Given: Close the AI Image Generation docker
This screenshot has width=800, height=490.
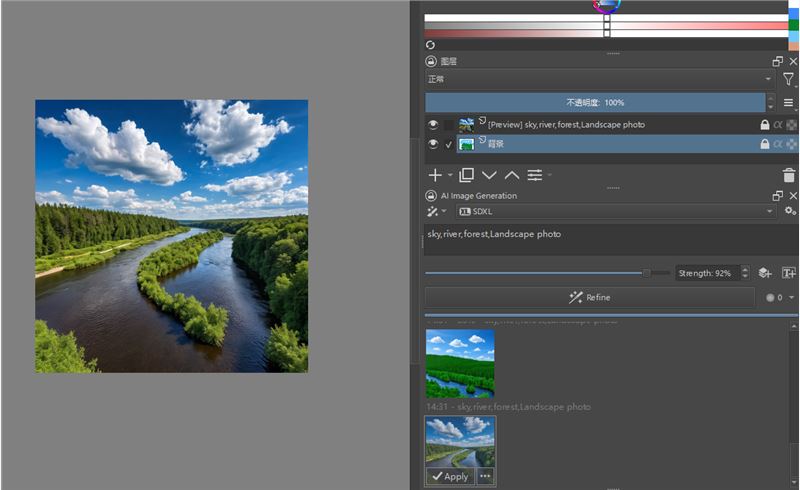Looking at the screenshot, I should point(793,196).
